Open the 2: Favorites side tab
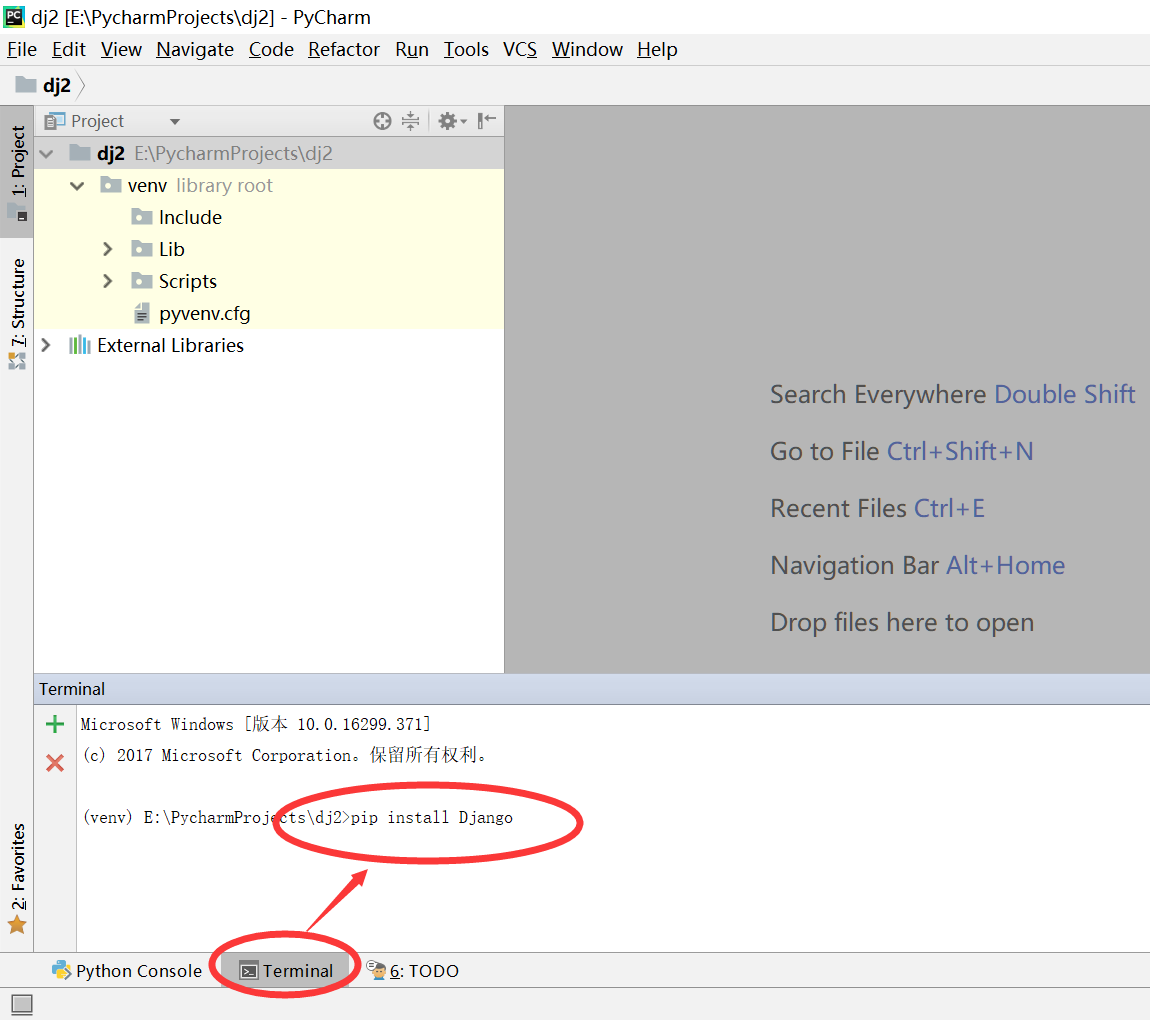 (17, 878)
